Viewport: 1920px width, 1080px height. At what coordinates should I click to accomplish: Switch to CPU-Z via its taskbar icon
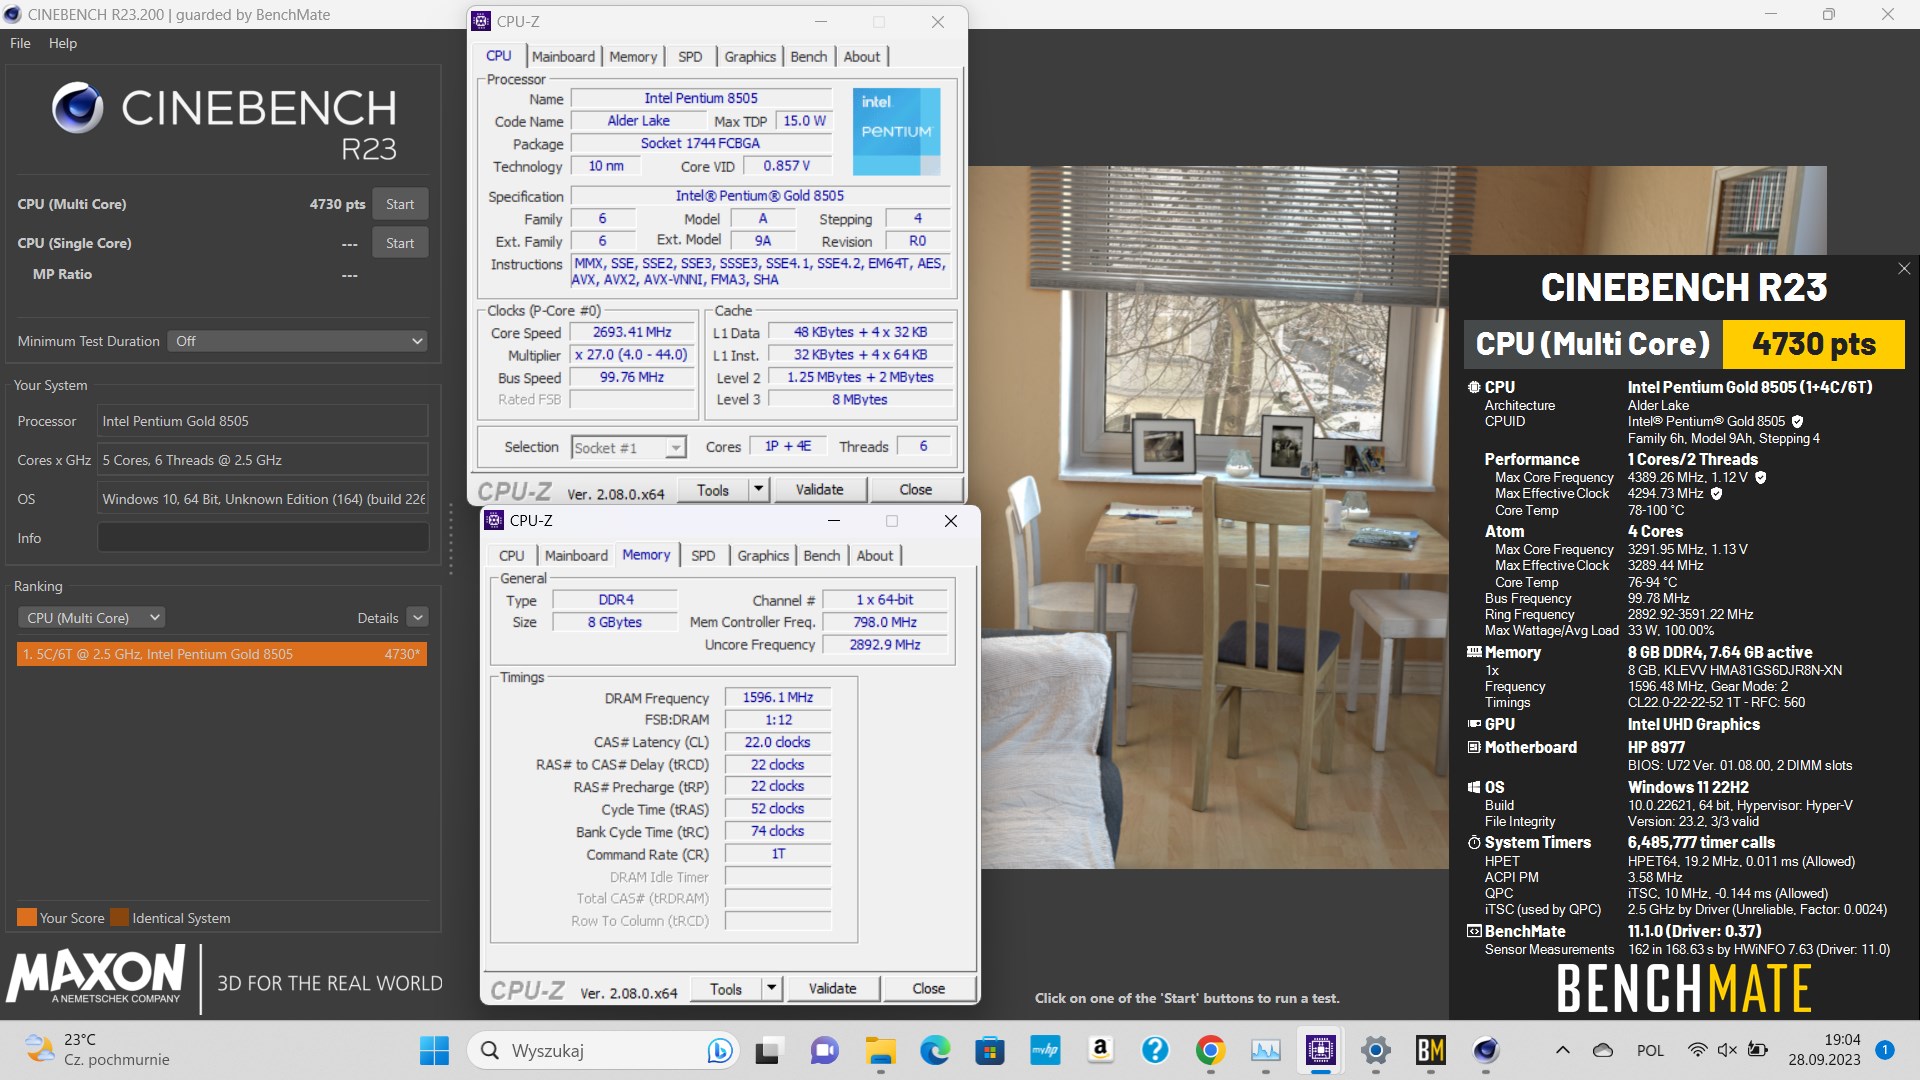tap(1320, 1051)
